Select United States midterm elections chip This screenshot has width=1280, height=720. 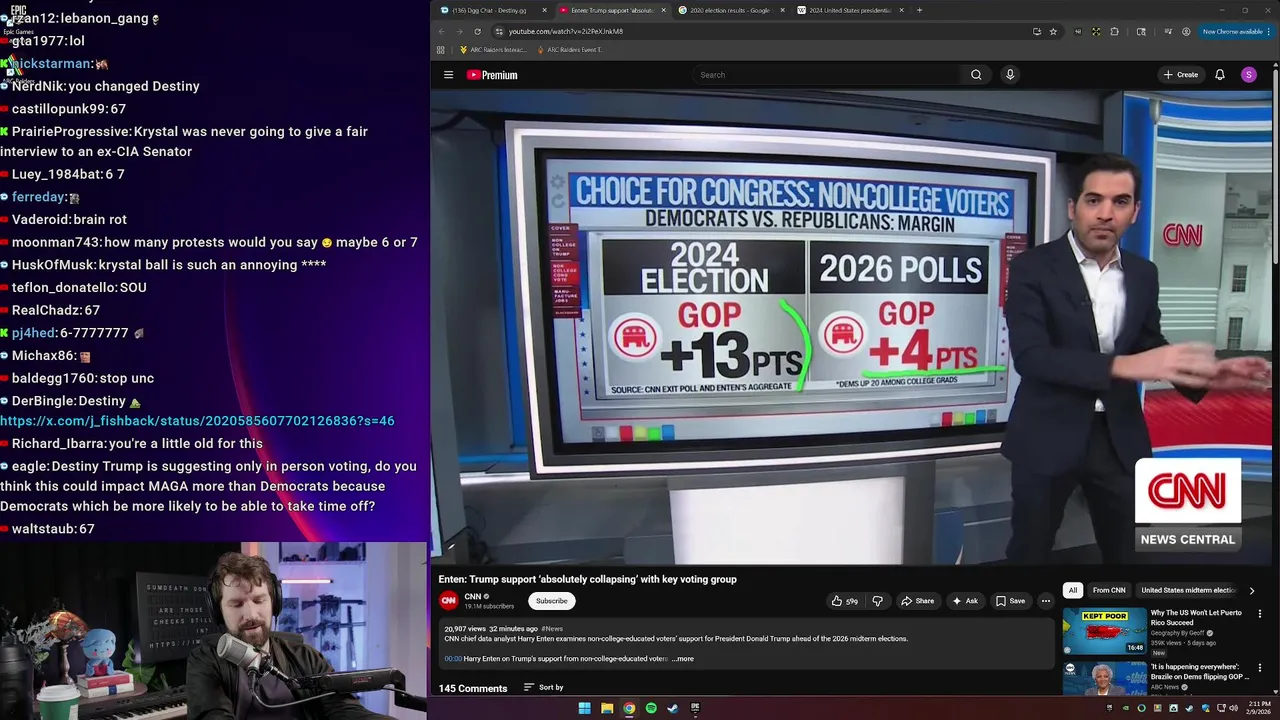[1188, 591]
